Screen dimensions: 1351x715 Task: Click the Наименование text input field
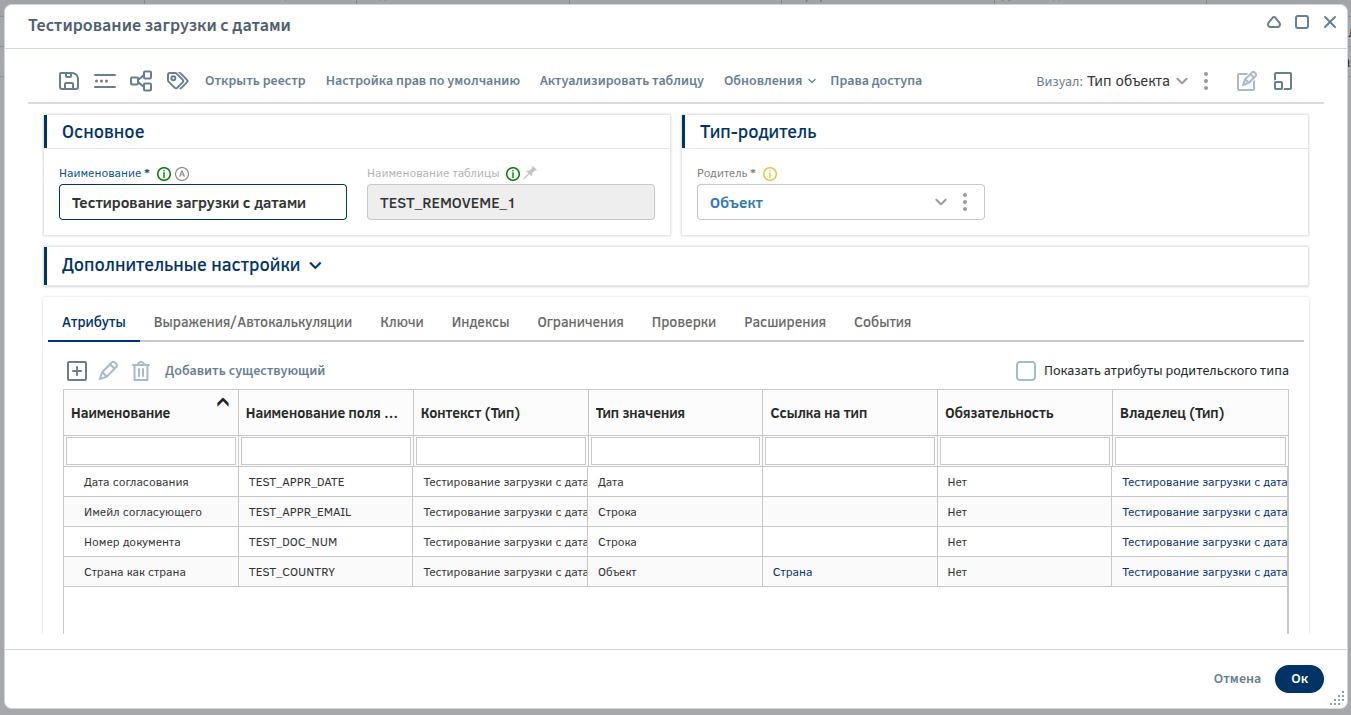click(203, 202)
